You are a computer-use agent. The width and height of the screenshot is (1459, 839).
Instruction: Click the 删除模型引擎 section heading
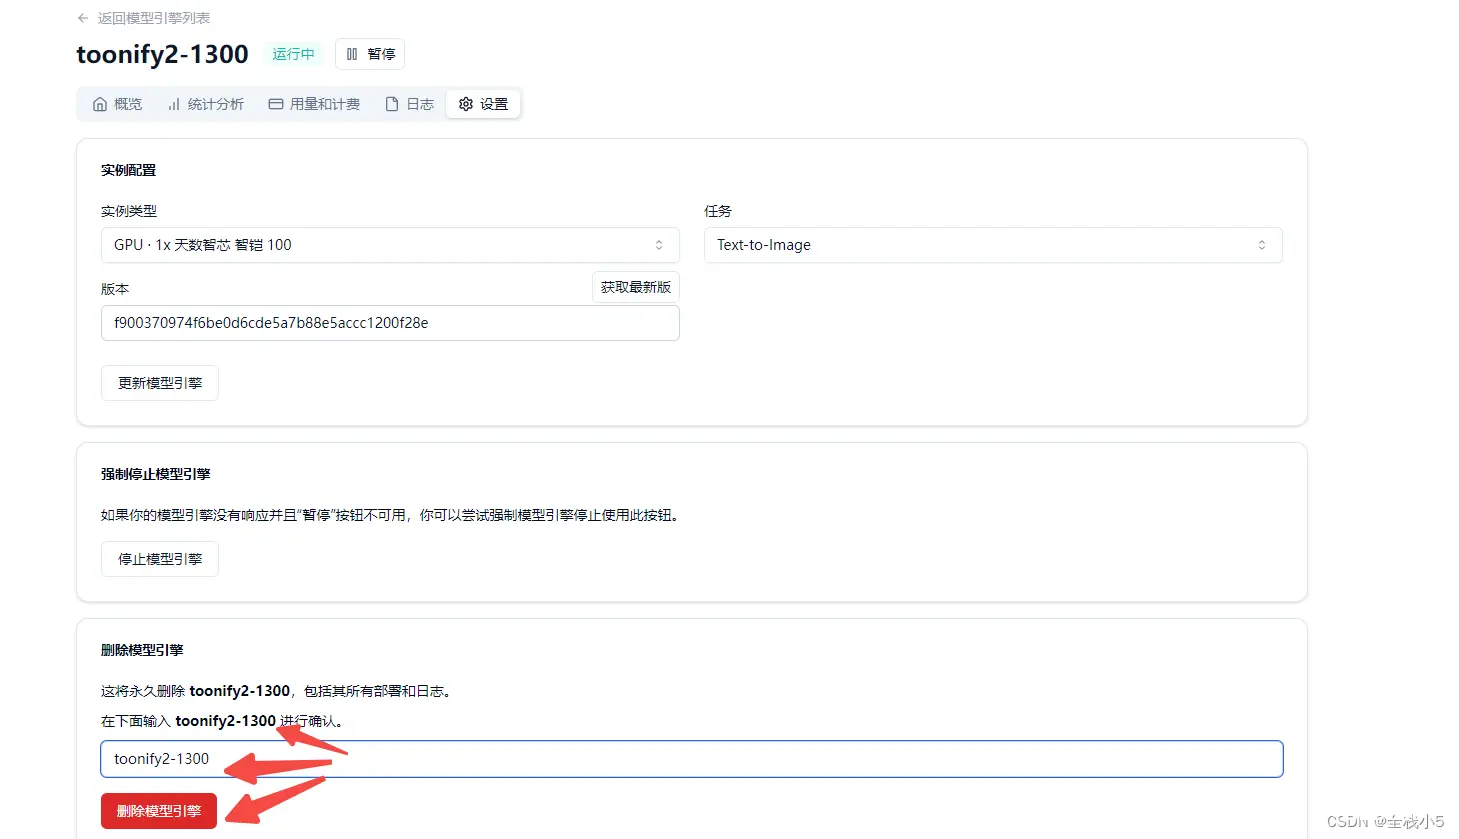coord(142,650)
